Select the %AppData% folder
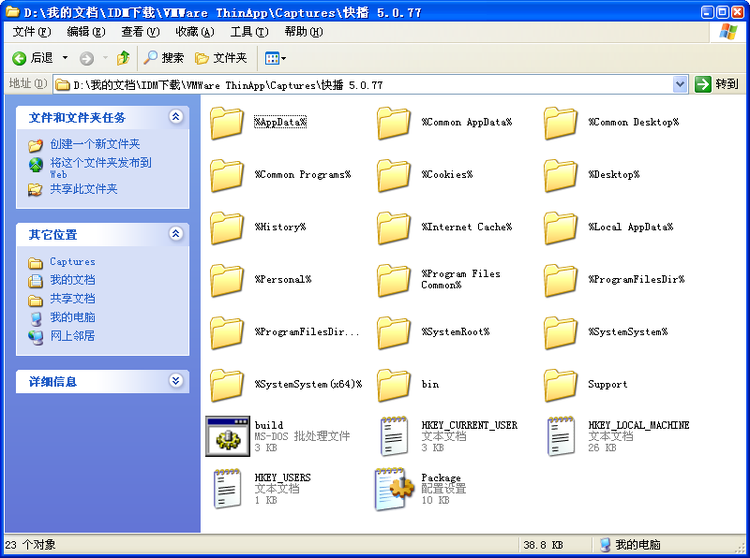750x558 pixels. click(228, 123)
